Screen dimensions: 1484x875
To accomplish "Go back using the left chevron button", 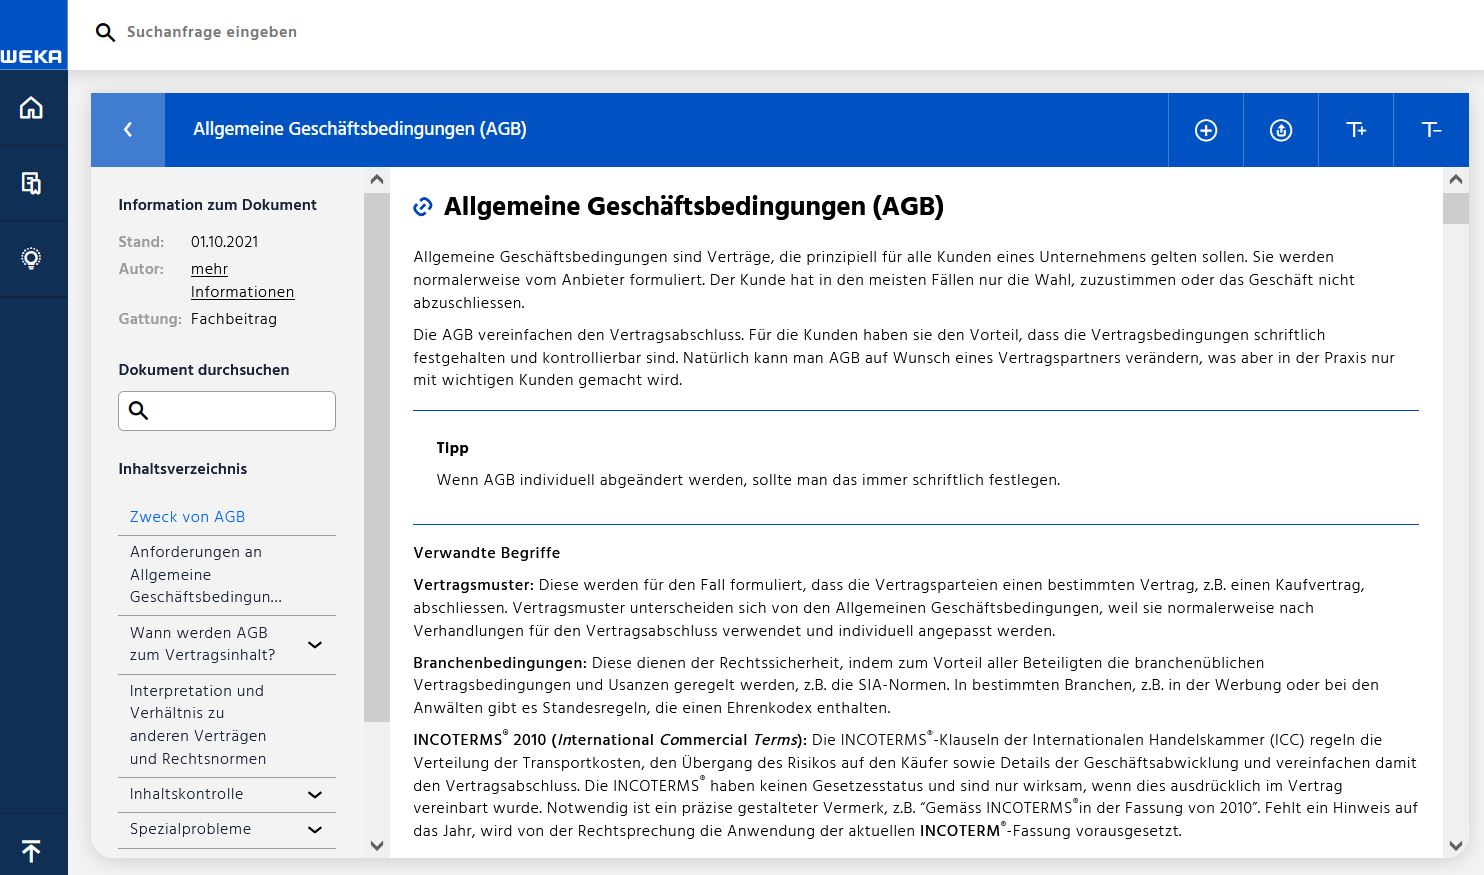I will pos(128,130).
